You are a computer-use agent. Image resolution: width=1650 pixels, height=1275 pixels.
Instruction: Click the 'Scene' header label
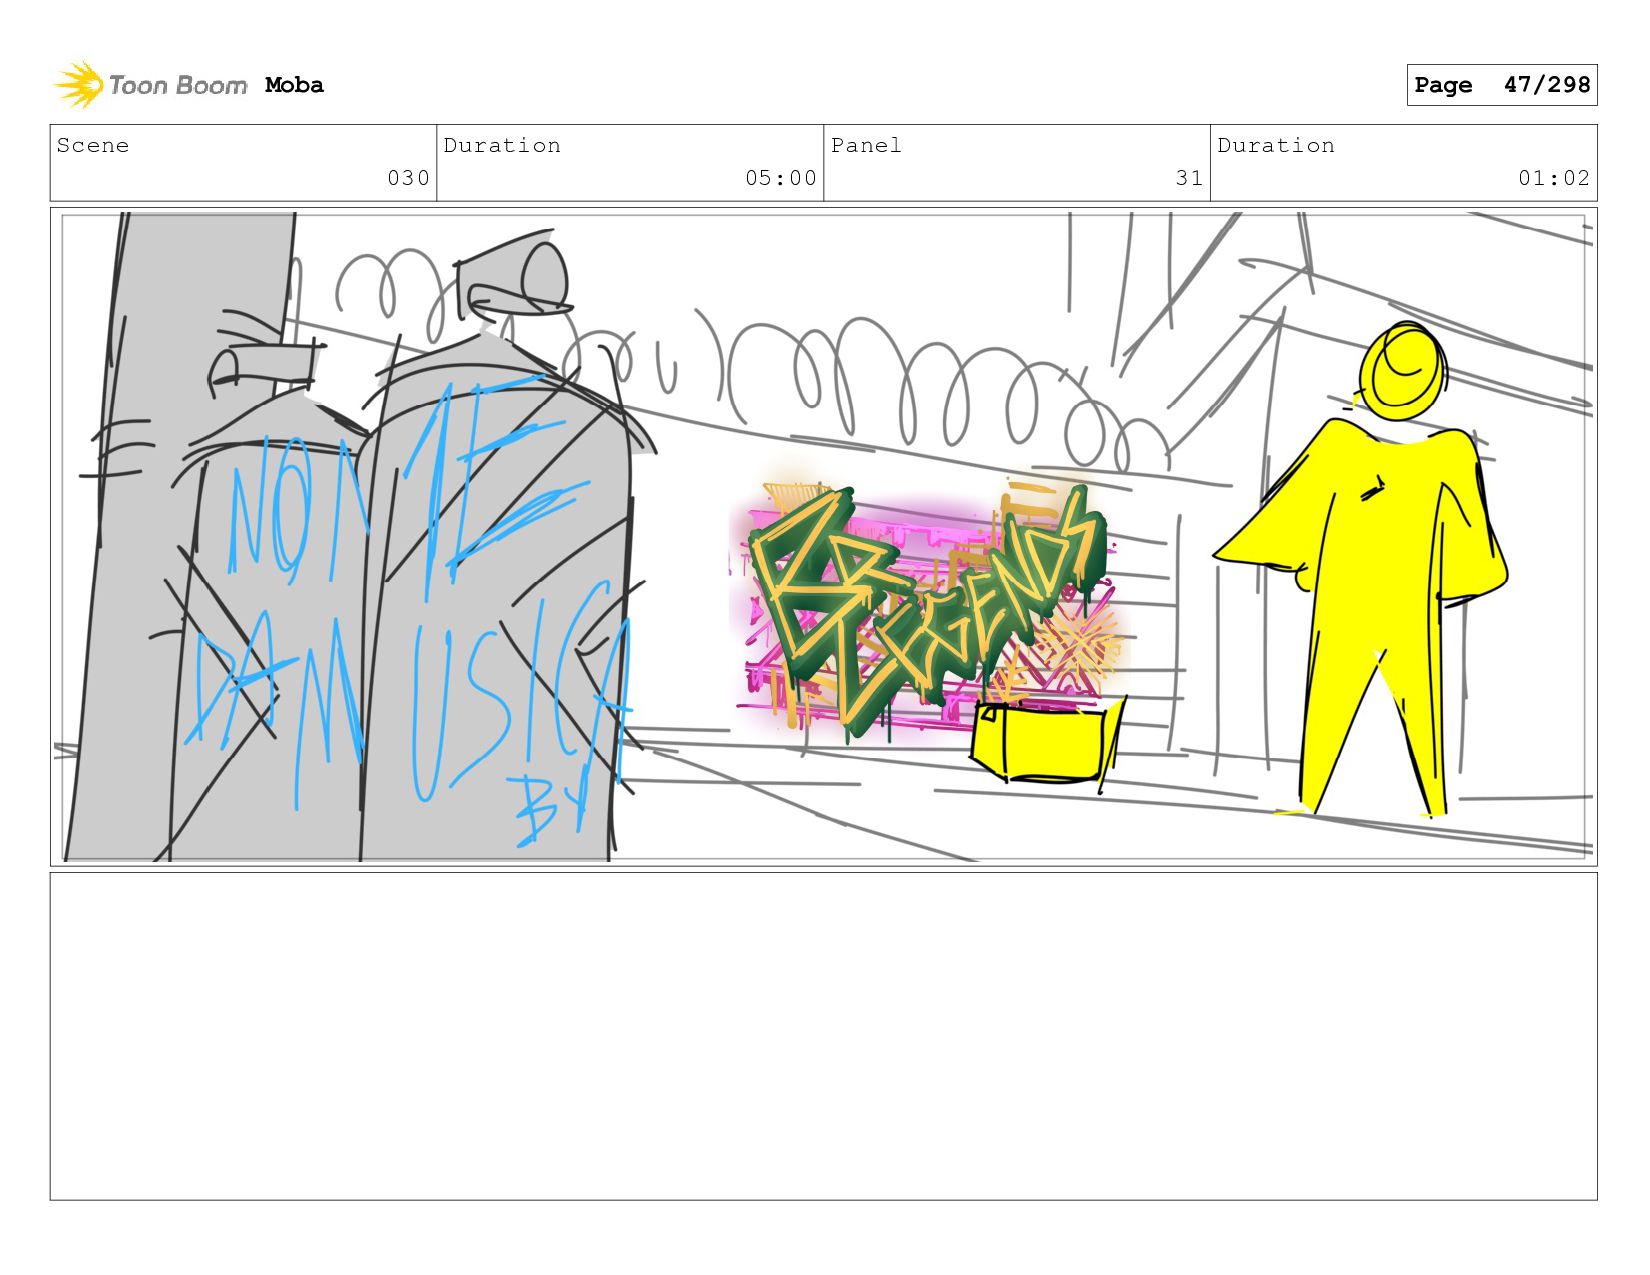[x=93, y=145]
